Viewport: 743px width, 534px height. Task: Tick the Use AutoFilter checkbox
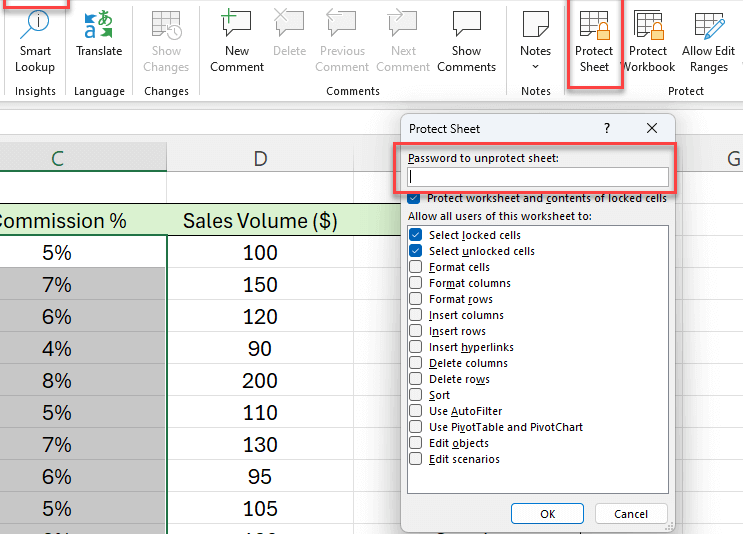tap(416, 411)
